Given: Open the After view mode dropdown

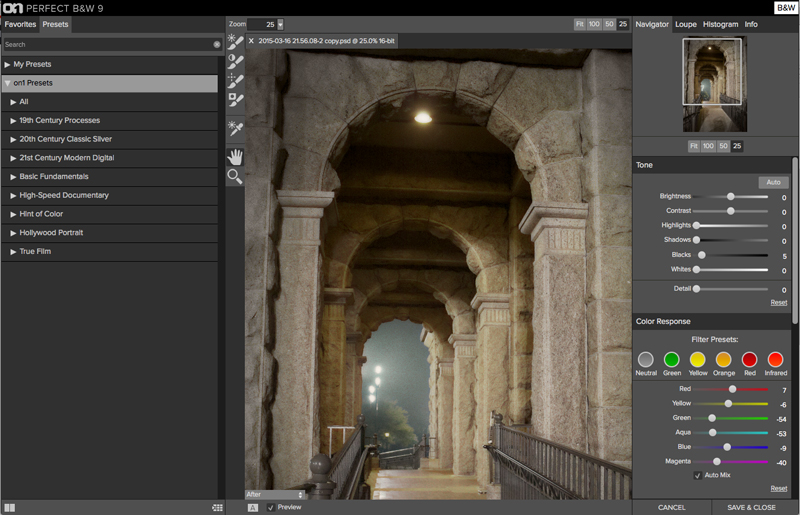Looking at the screenshot, I should click(275, 494).
